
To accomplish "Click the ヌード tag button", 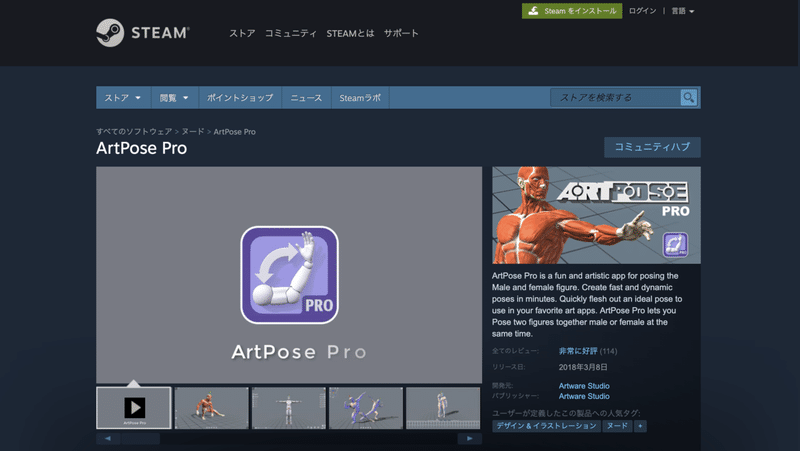I will (x=617, y=426).
